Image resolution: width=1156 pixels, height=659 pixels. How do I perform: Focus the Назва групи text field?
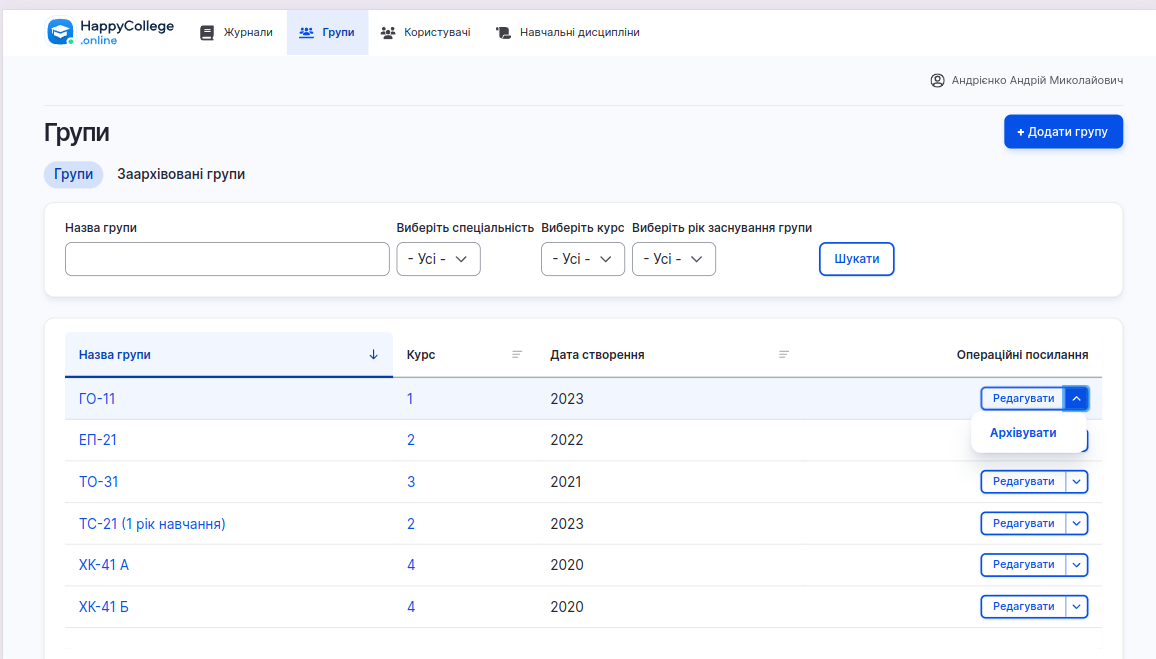pyautogui.click(x=227, y=259)
